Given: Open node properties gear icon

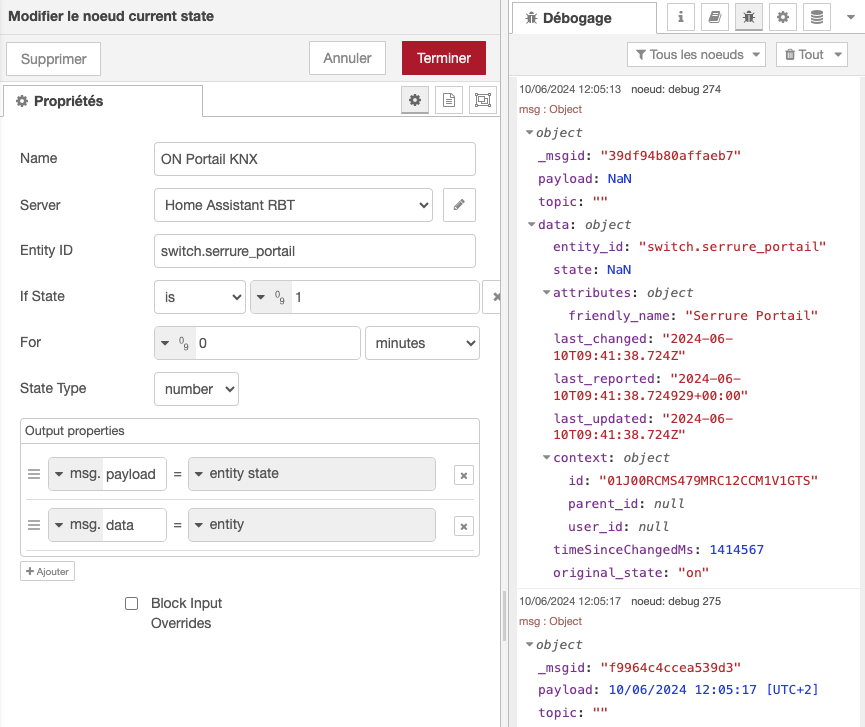Looking at the screenshot, I should [x=415, y=100].
